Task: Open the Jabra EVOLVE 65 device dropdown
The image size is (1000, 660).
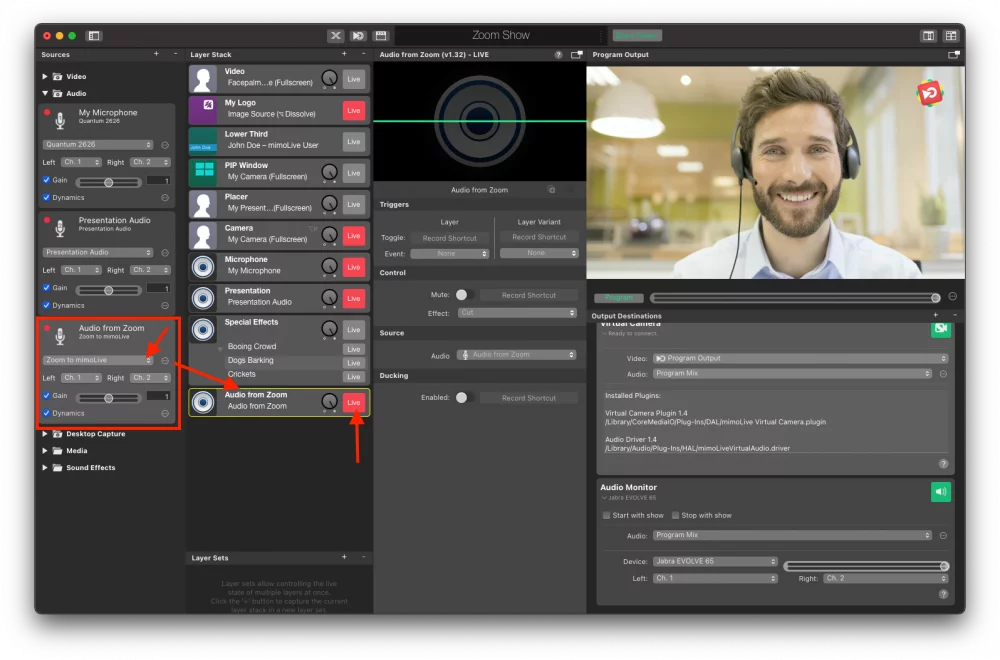Action: coord(715,561)
